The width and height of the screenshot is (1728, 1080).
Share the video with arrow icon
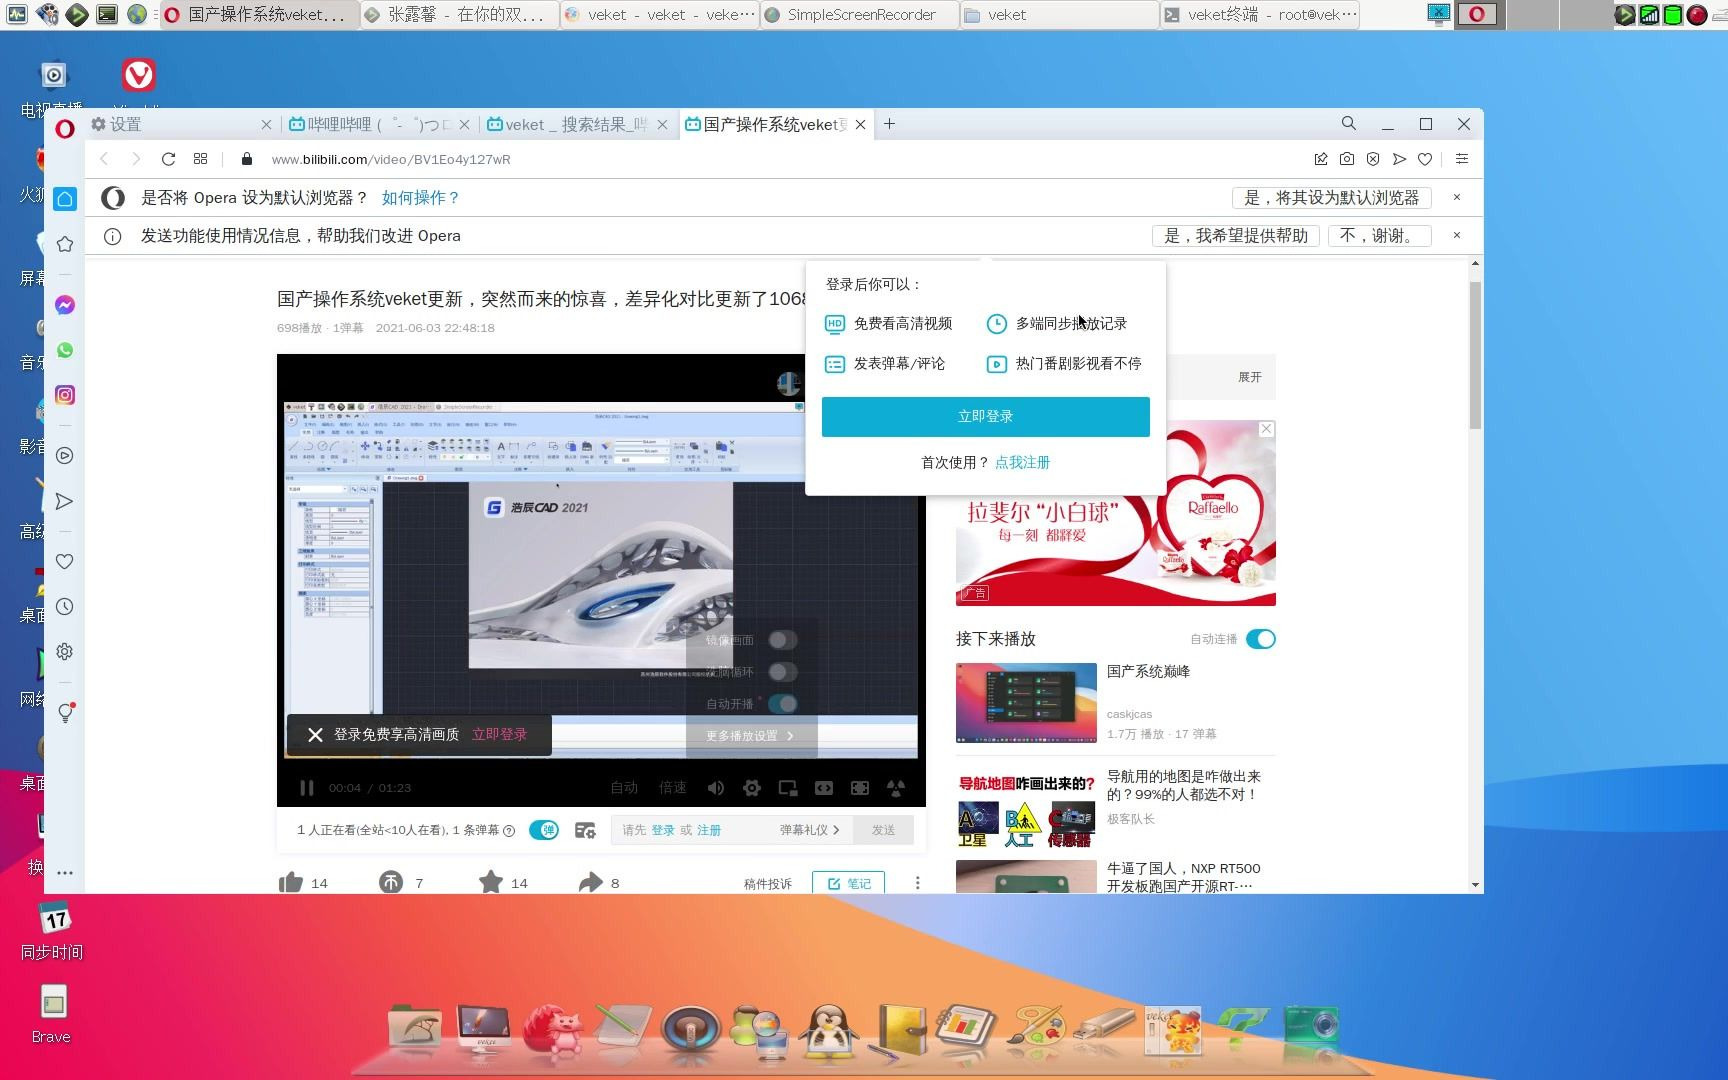[x=591, y=883]
